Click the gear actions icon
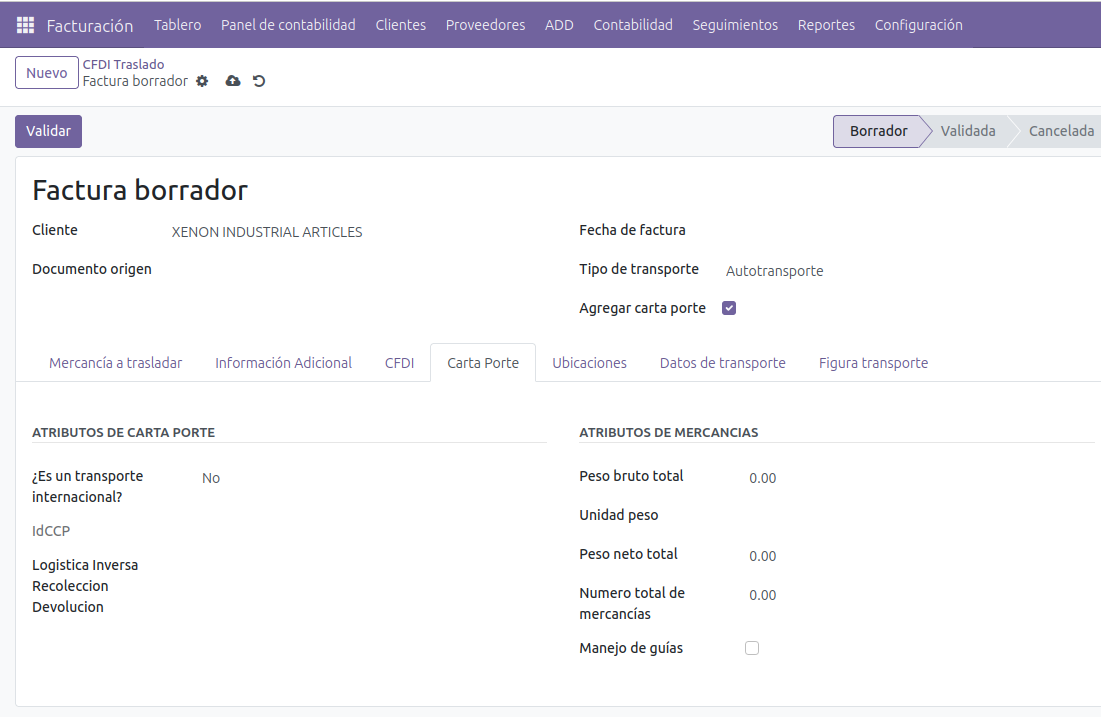 pos(202,81)
